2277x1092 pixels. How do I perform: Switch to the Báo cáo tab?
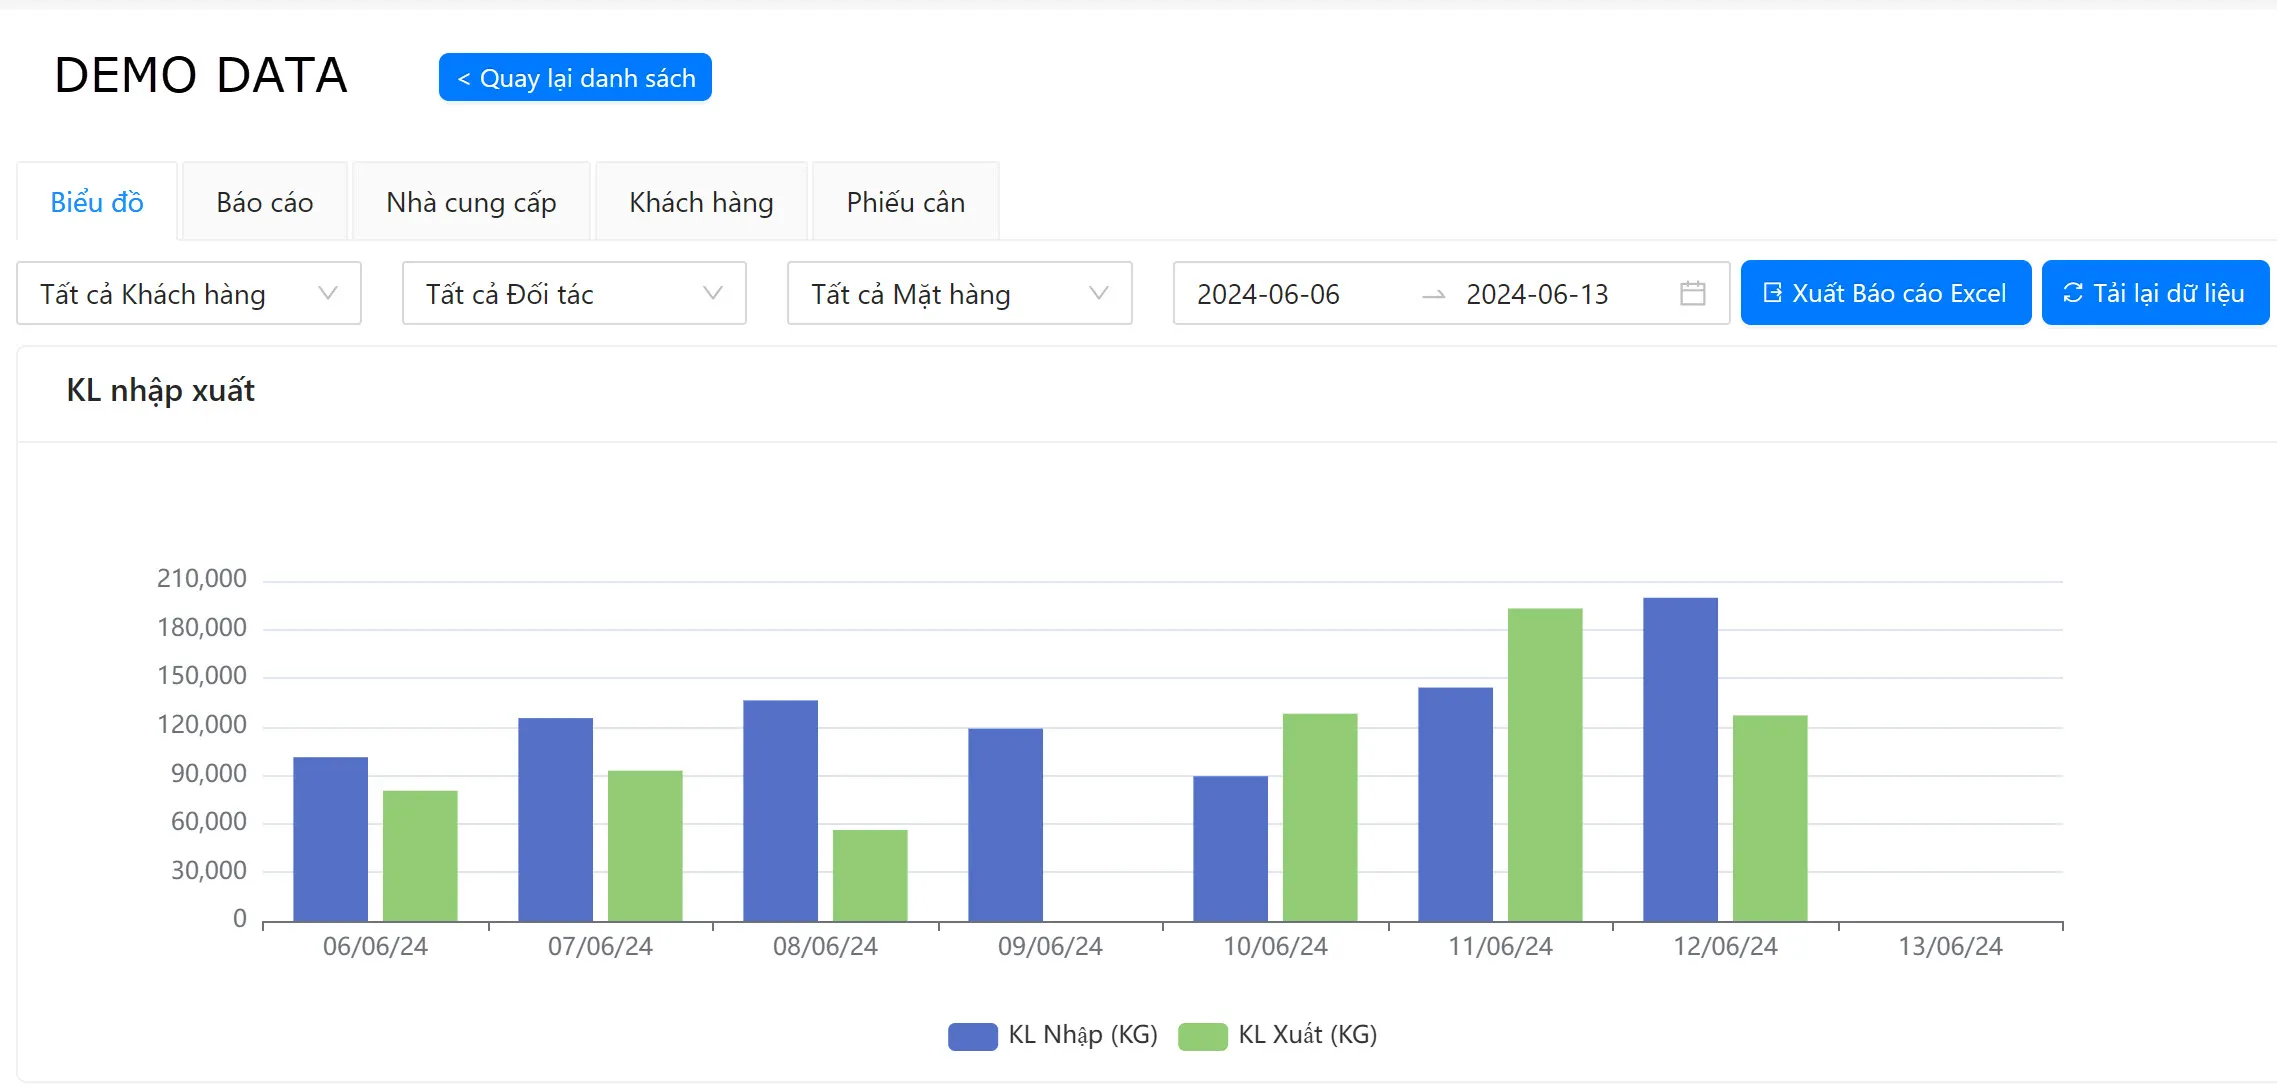(264, 201)
